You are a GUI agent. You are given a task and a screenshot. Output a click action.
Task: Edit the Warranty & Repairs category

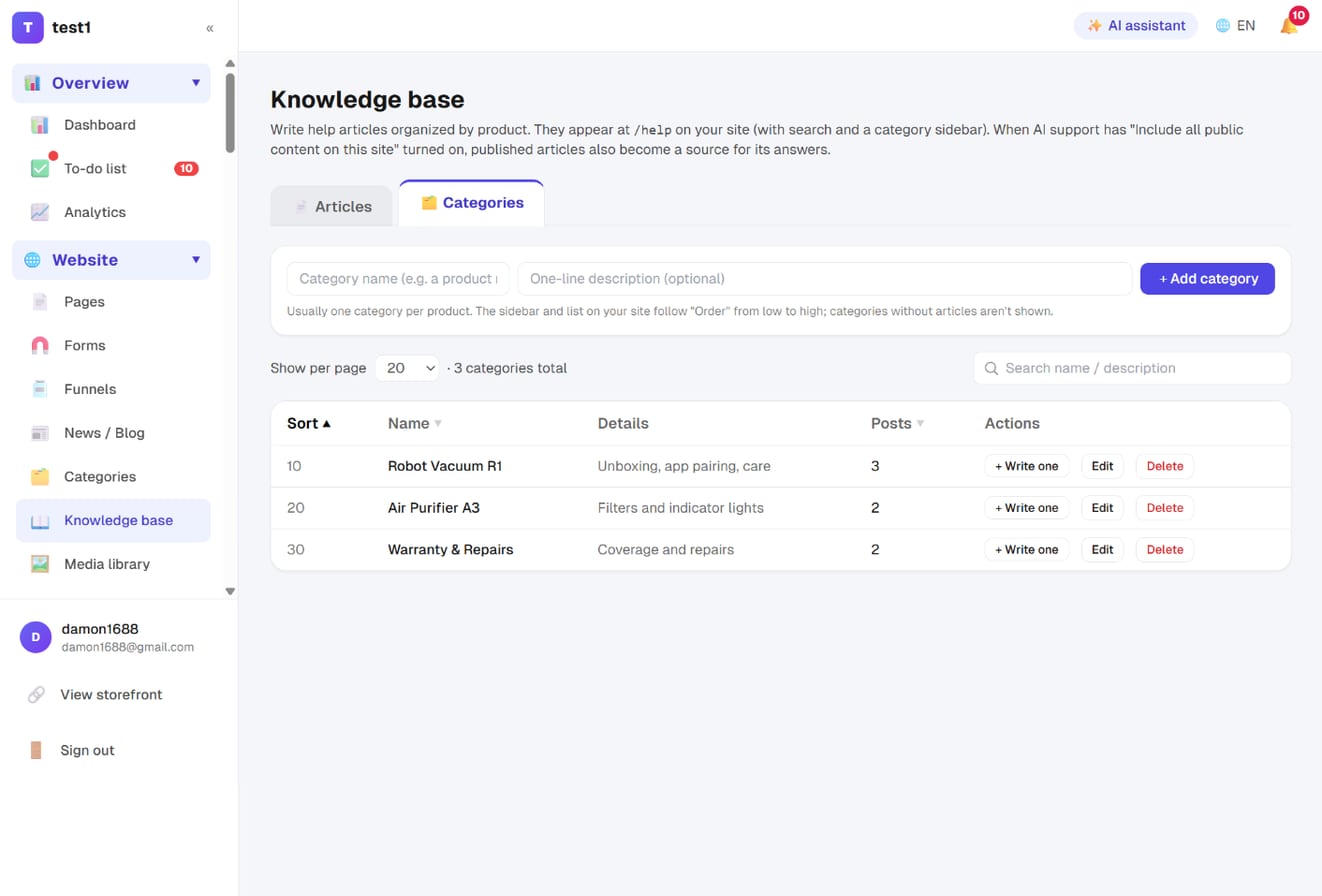pyautogui.click(x=1102, y=550)
